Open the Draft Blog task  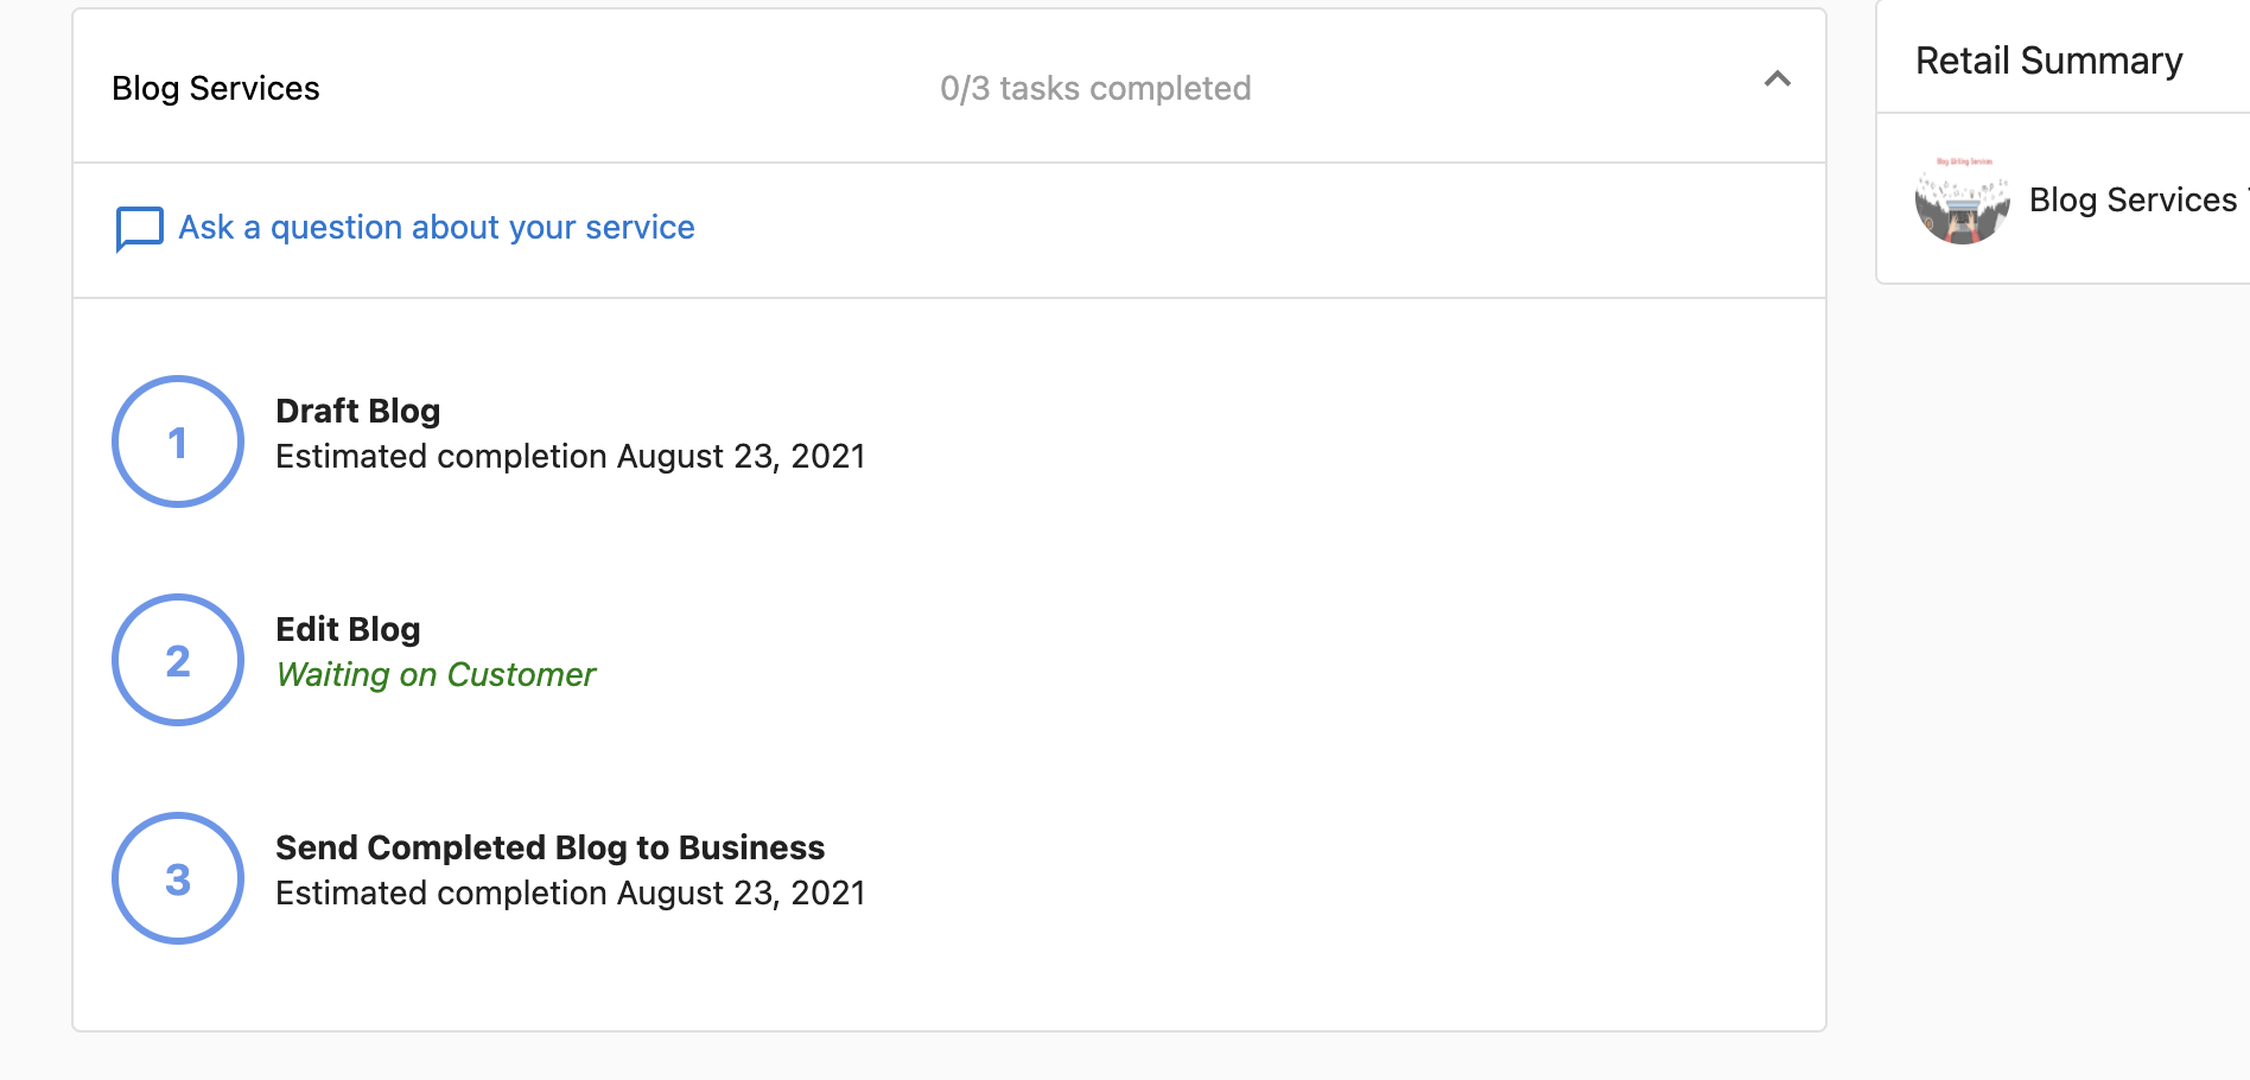point(358,411)
